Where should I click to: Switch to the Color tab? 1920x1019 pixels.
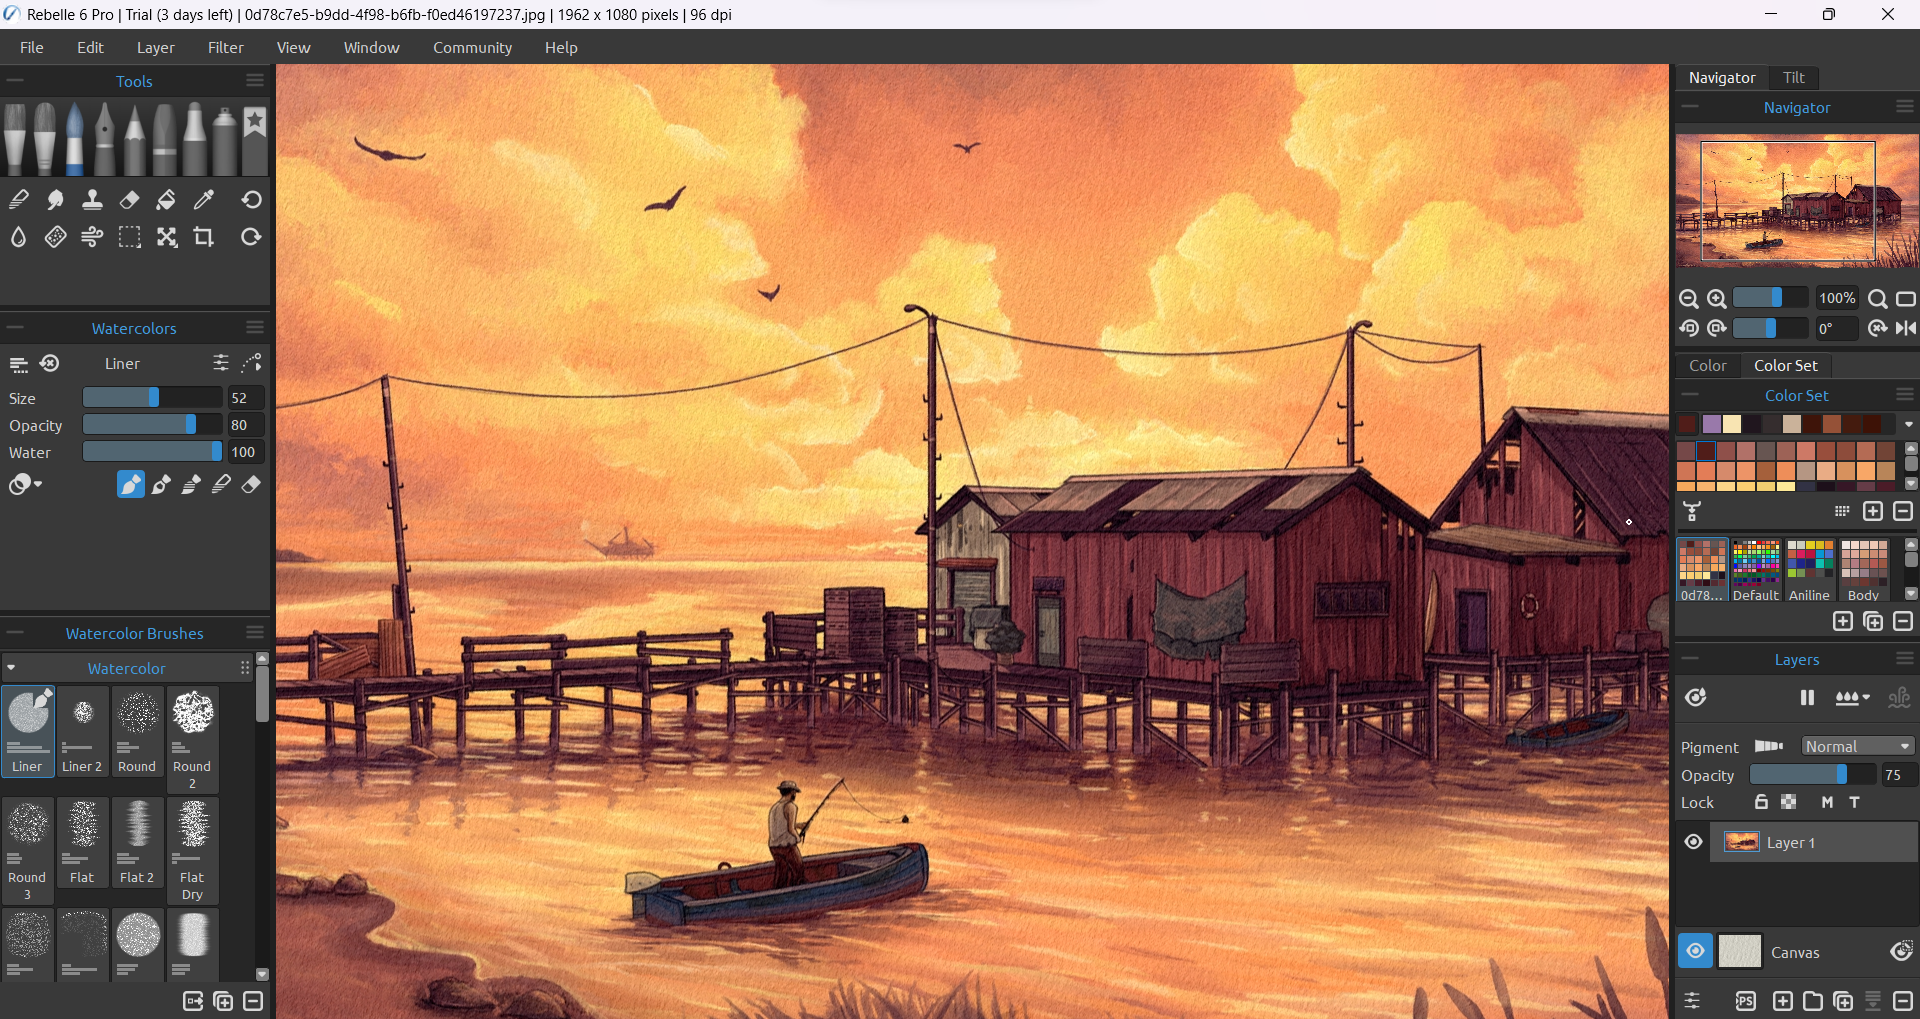point(1707,365)
